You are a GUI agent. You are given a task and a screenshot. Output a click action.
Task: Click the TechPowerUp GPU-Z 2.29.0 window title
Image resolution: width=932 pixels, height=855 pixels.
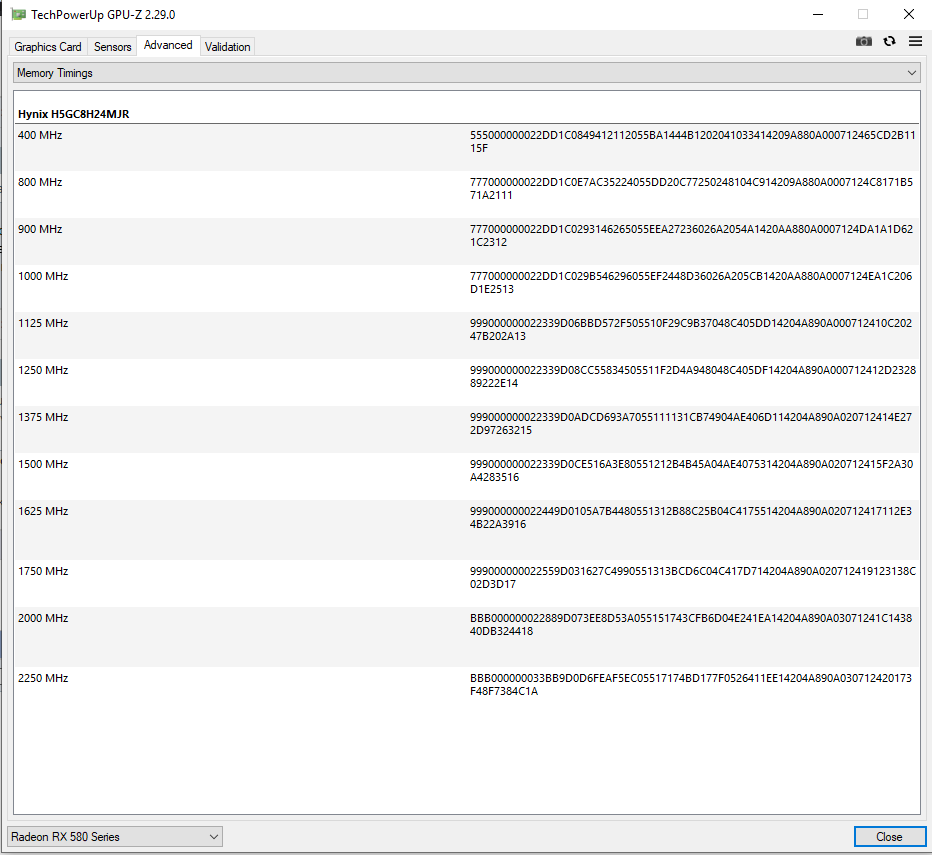click(x=103, y=15)
